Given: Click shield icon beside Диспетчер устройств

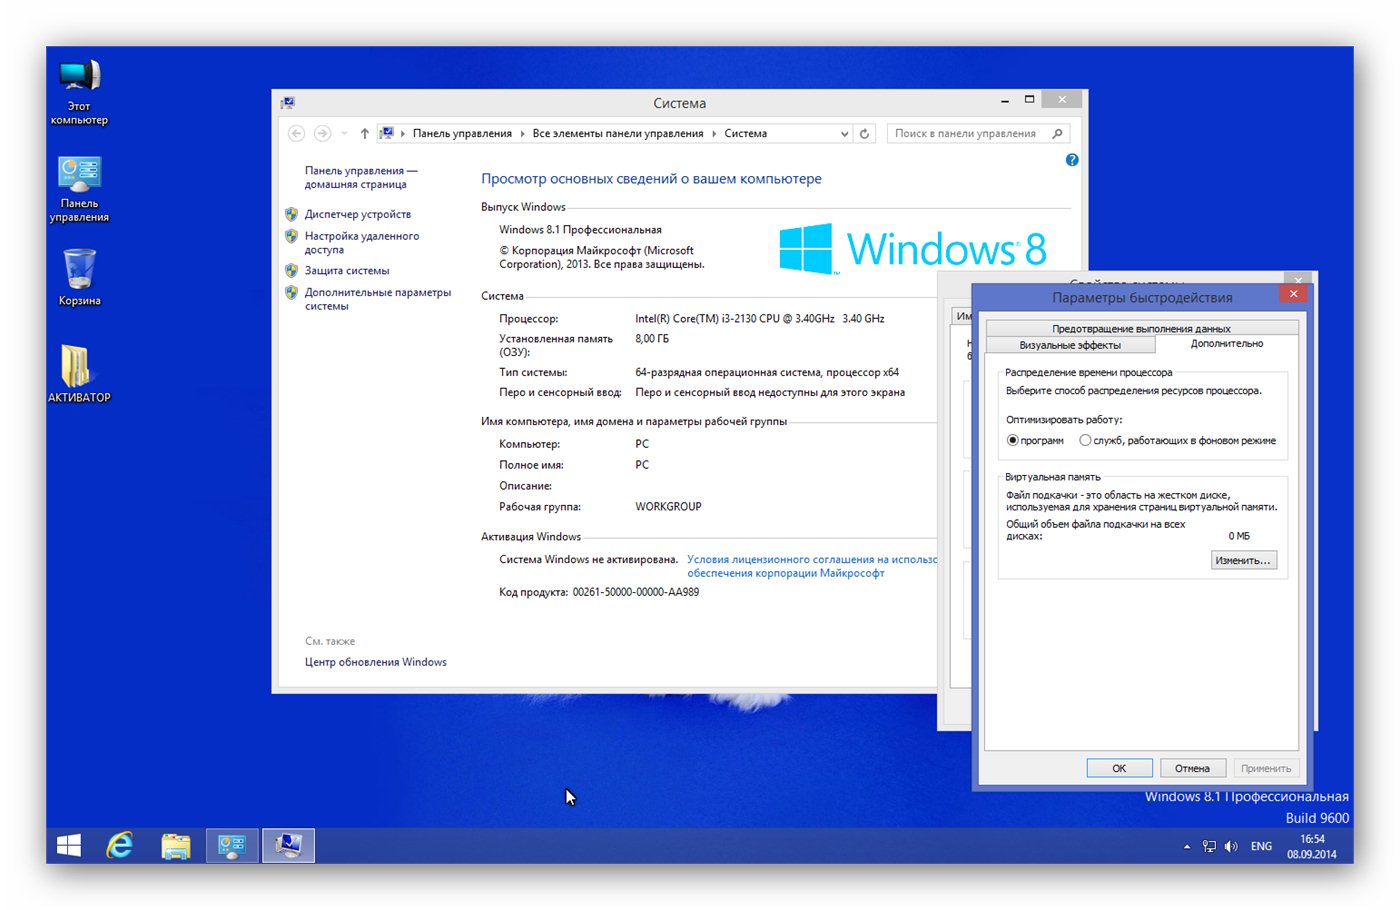Looking at the screenshot, I should [291, 214].
